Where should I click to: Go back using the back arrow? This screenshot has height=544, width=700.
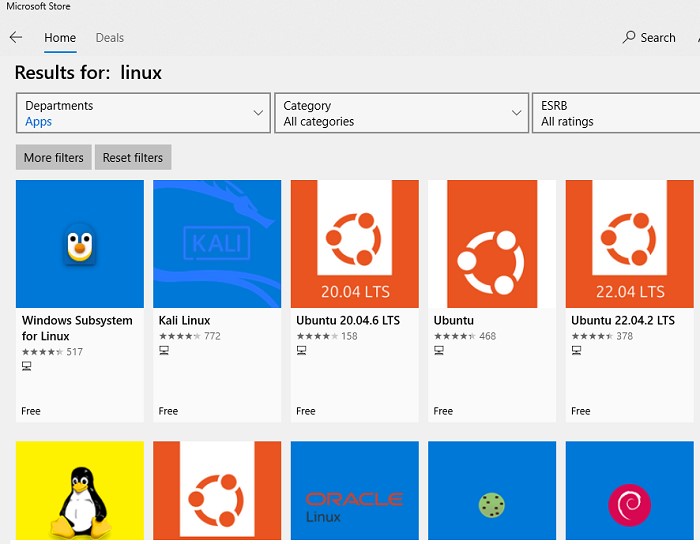tap(16, 37)
